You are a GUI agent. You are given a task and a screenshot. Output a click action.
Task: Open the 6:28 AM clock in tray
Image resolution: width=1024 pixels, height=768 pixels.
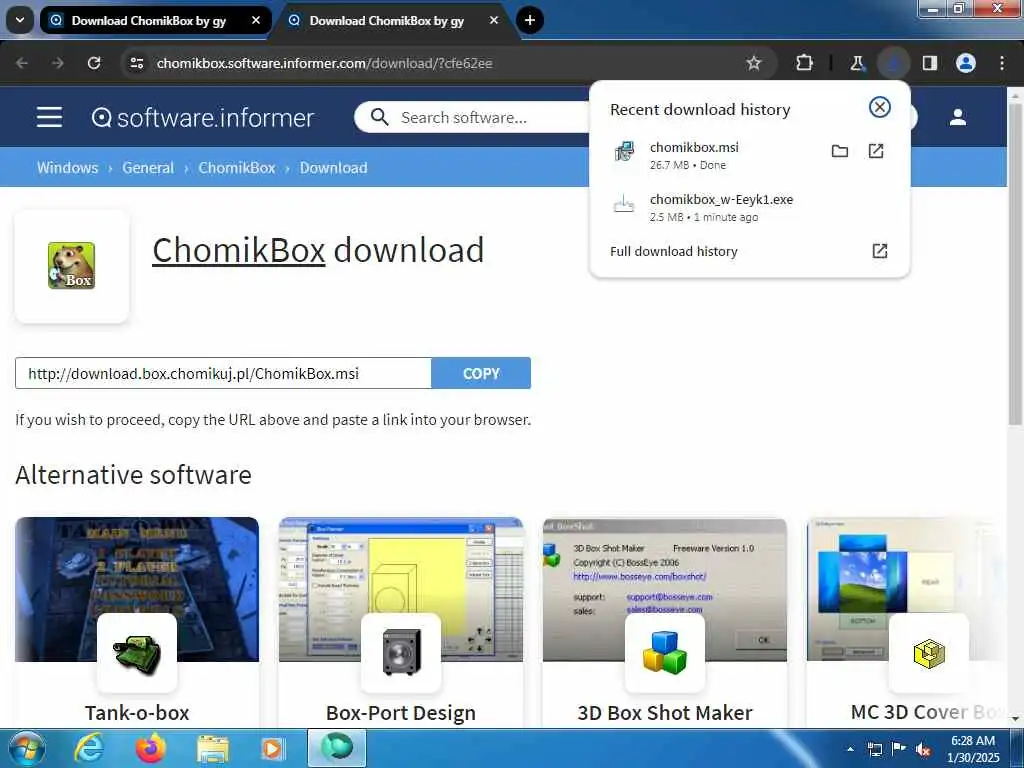973,748
